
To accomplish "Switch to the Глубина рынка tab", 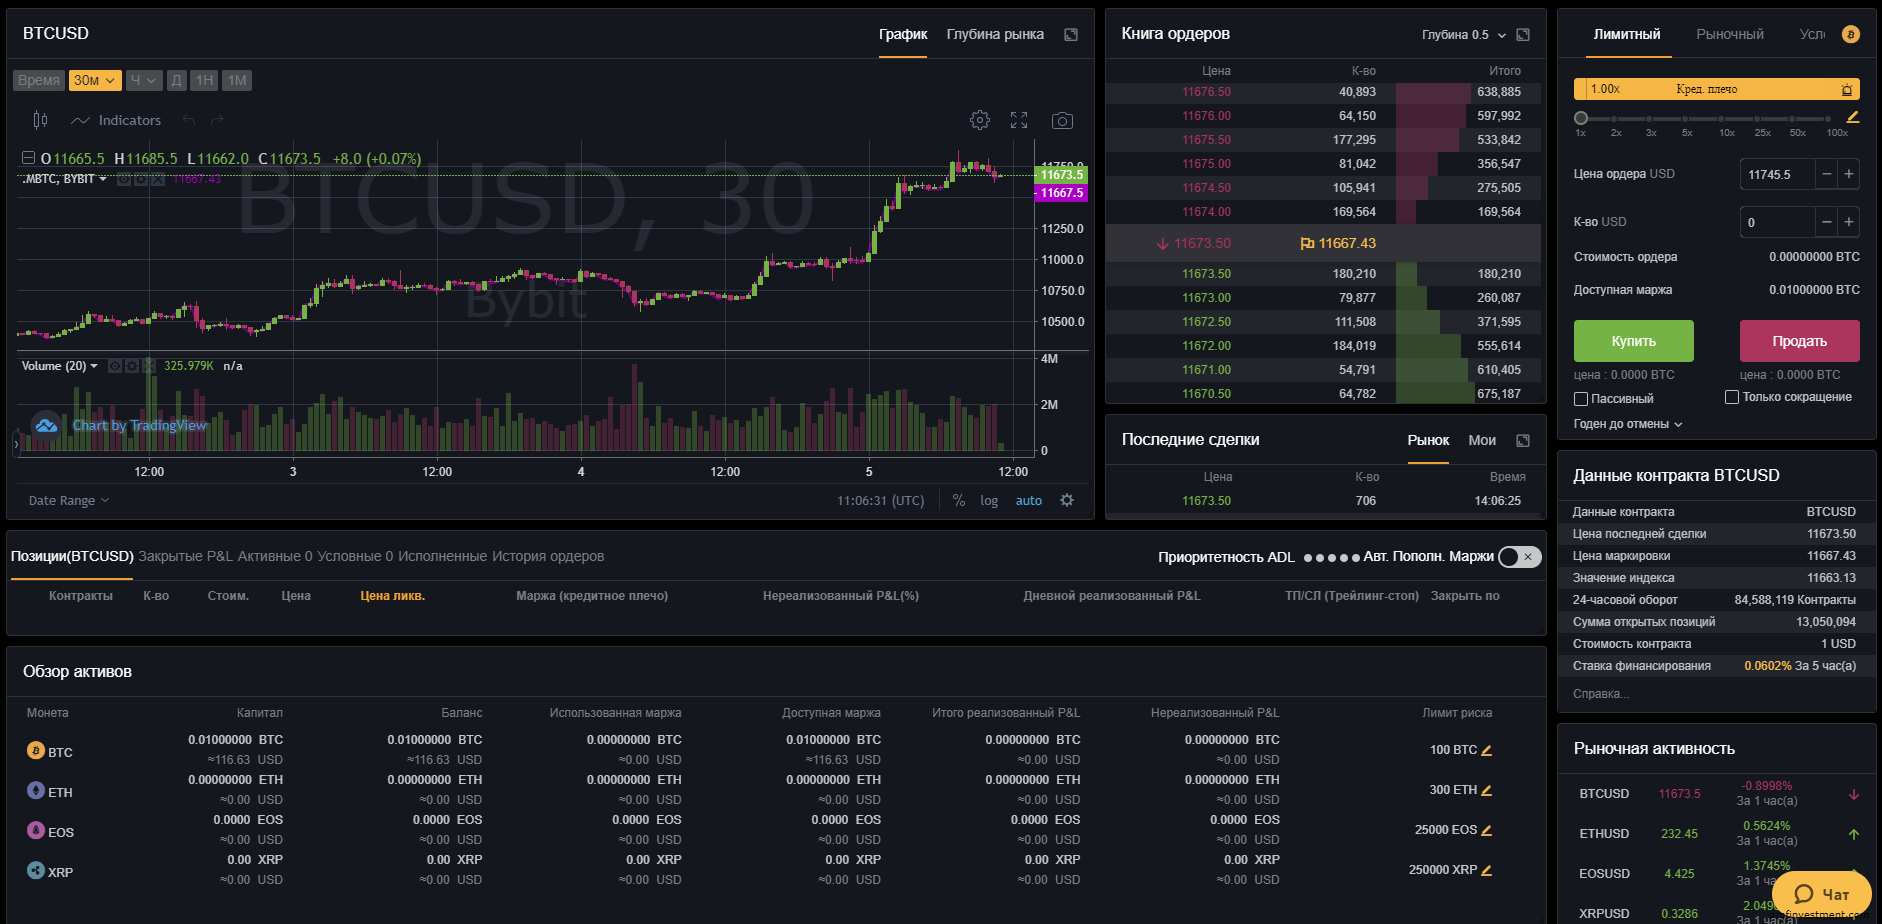I will 995,34.
